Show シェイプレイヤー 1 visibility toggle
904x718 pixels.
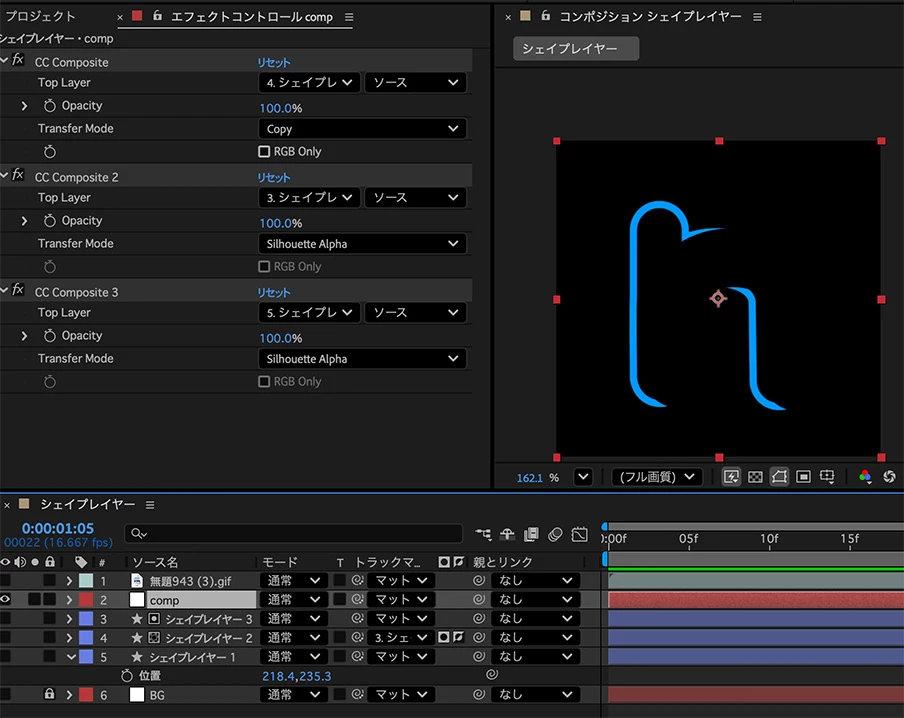click(6, 656)
